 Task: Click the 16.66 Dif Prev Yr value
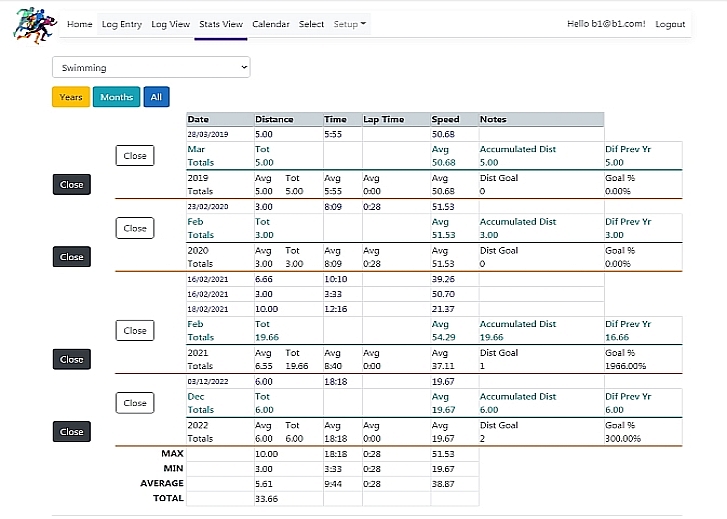tap(617, 337)
